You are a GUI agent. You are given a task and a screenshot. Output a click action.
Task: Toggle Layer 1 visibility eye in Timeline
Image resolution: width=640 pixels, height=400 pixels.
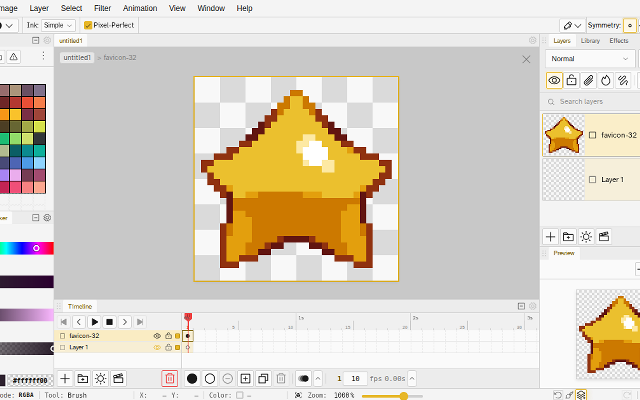coord(157,347)
